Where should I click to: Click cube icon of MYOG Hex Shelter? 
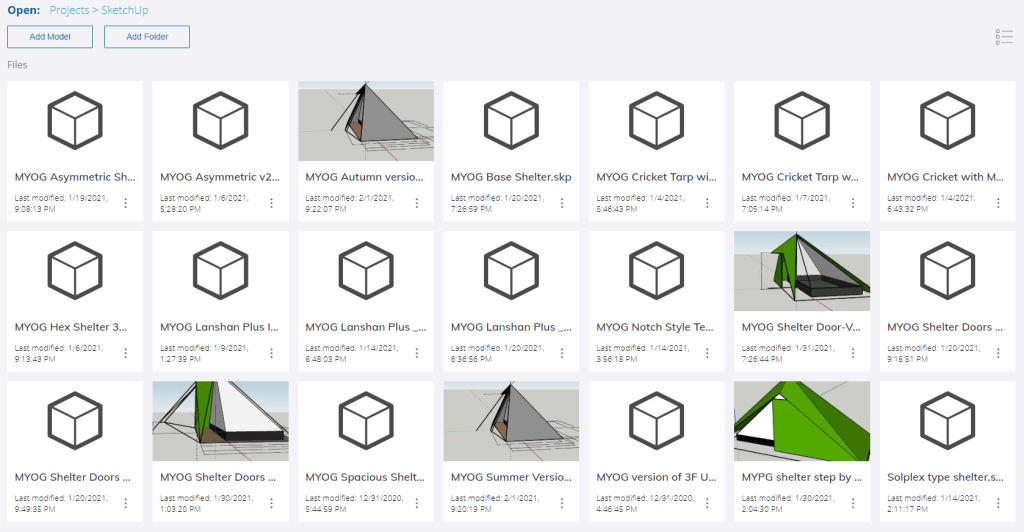pos(75,271)
